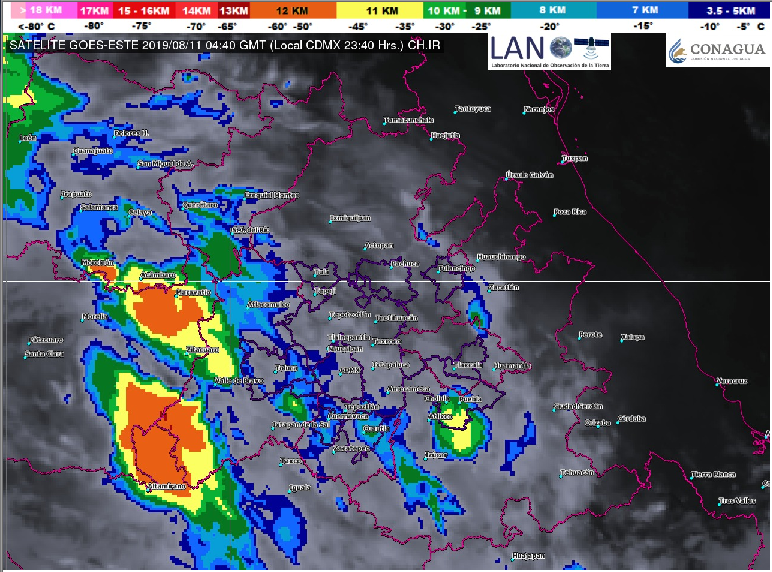Click the Poza Rica city label
Screen dimensions: 772x572
coord(570,212)
